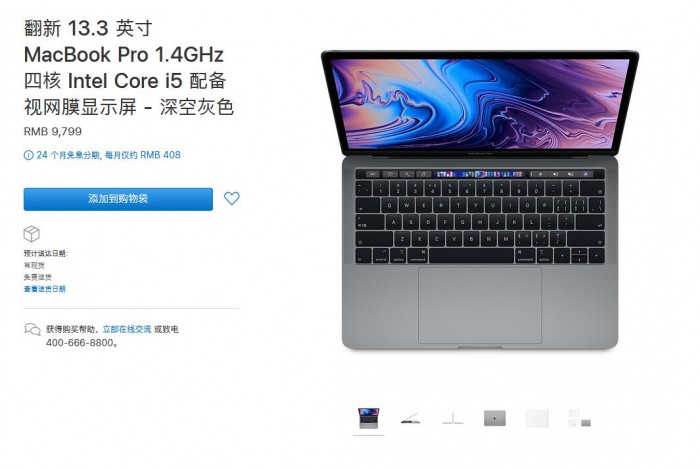700x469 pixels.
Task: Click the large MacBook Pro product image
Action: [480, 199]
